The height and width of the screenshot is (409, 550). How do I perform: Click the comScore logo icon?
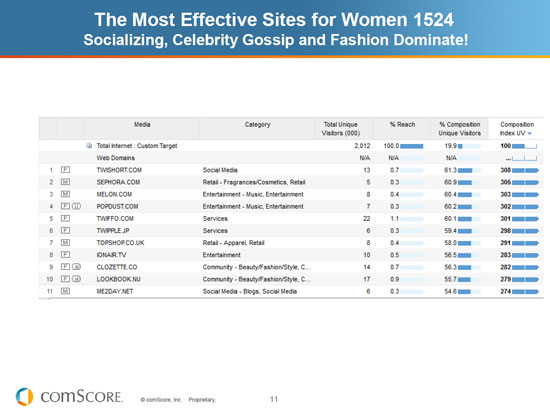click(x=25, y=397)
